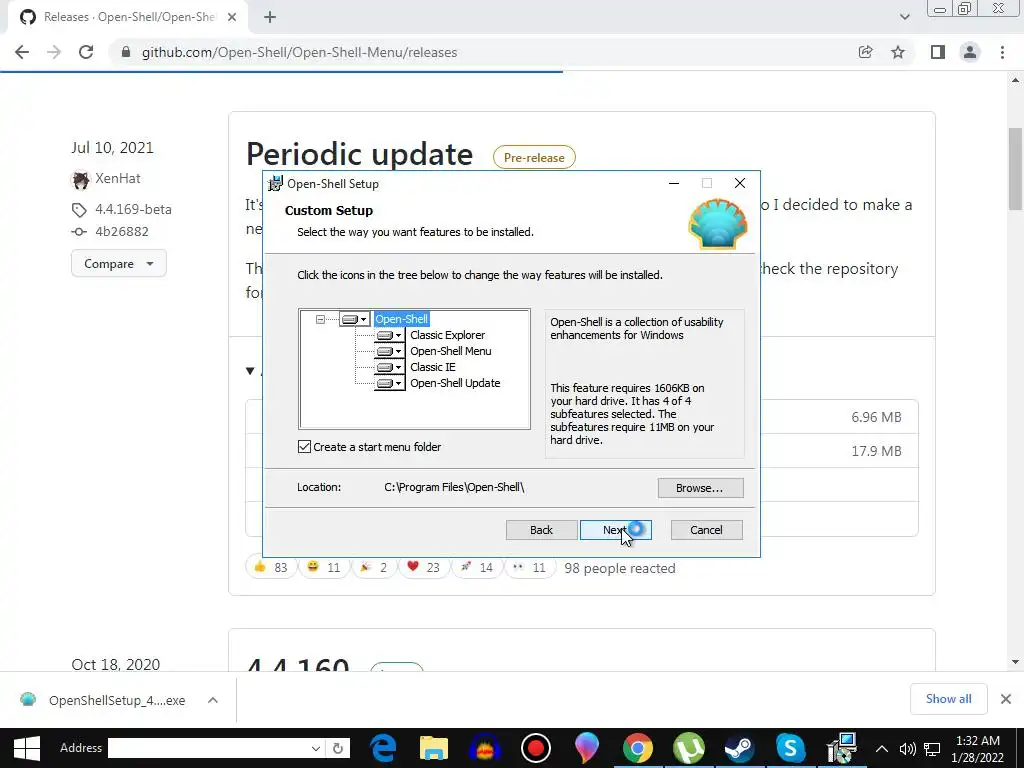
Task: Close the downloads bar
Action: point(1006,699)
